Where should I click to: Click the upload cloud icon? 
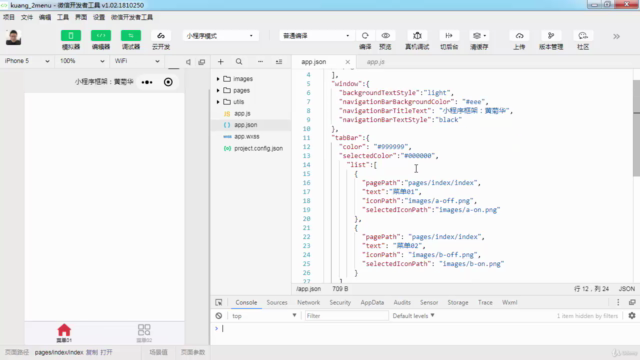tap(519, 36)
